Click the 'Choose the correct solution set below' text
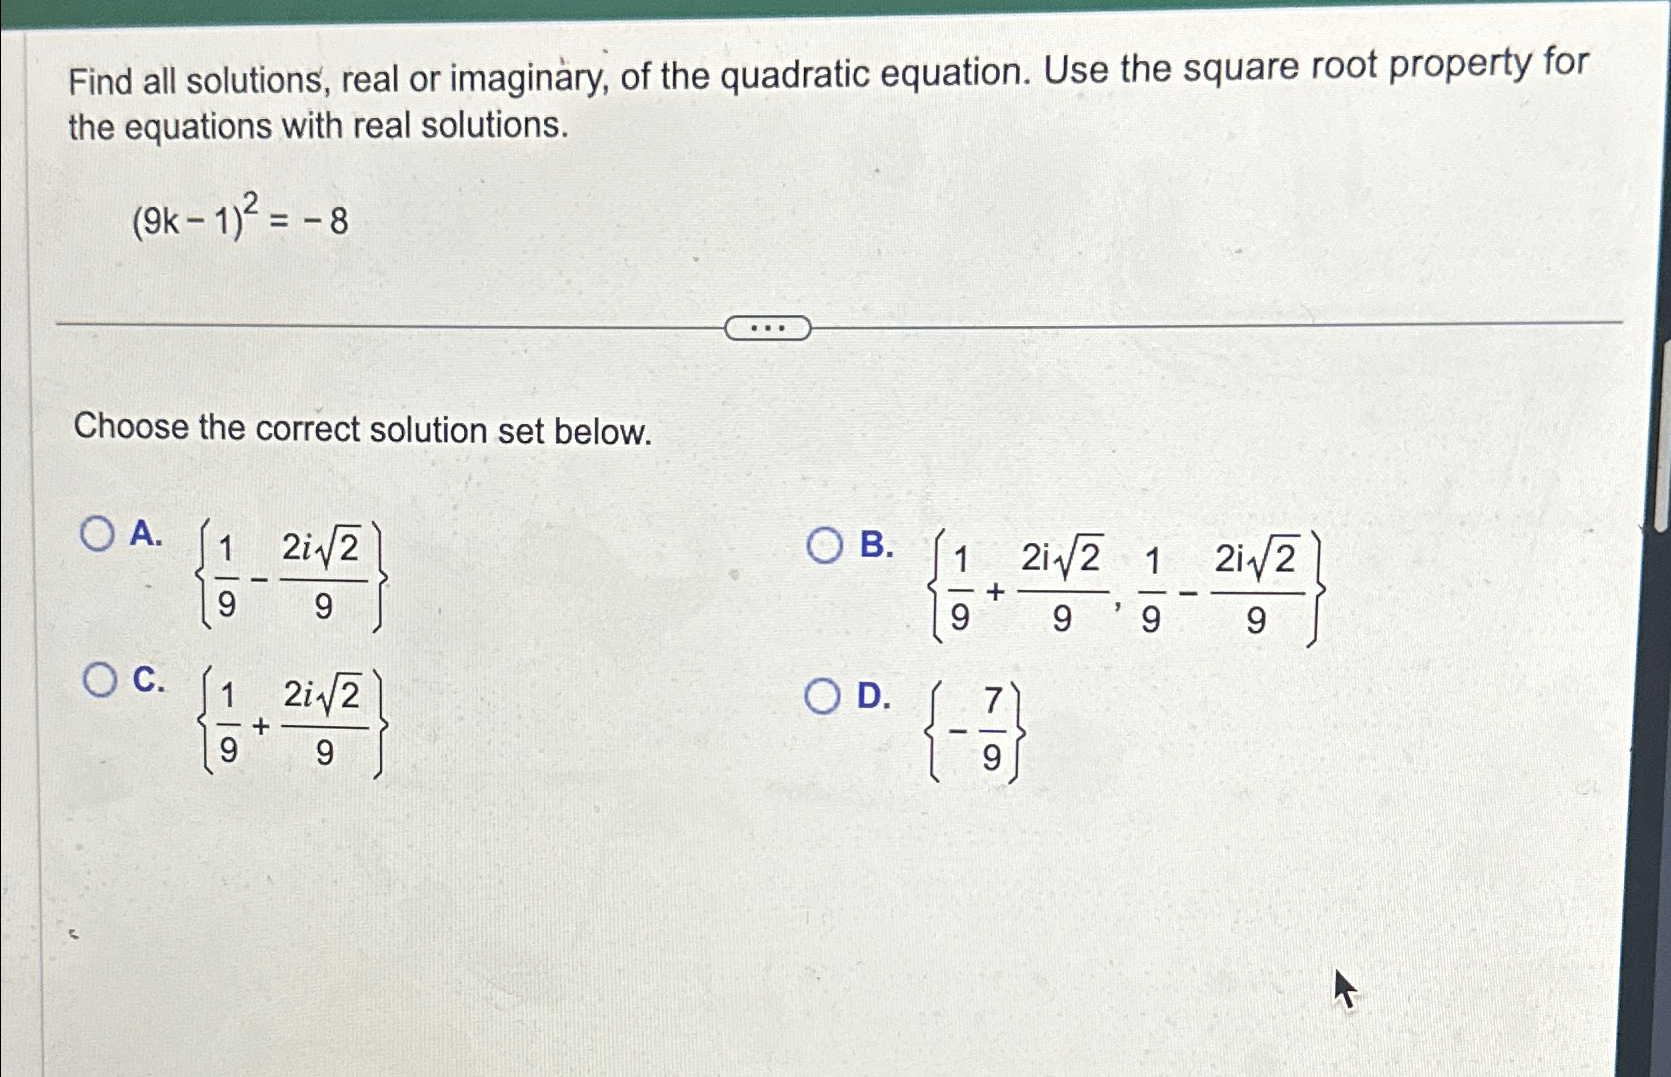Image resolution: width=1671 pixels, height=1077 pixels. (362, 430)
